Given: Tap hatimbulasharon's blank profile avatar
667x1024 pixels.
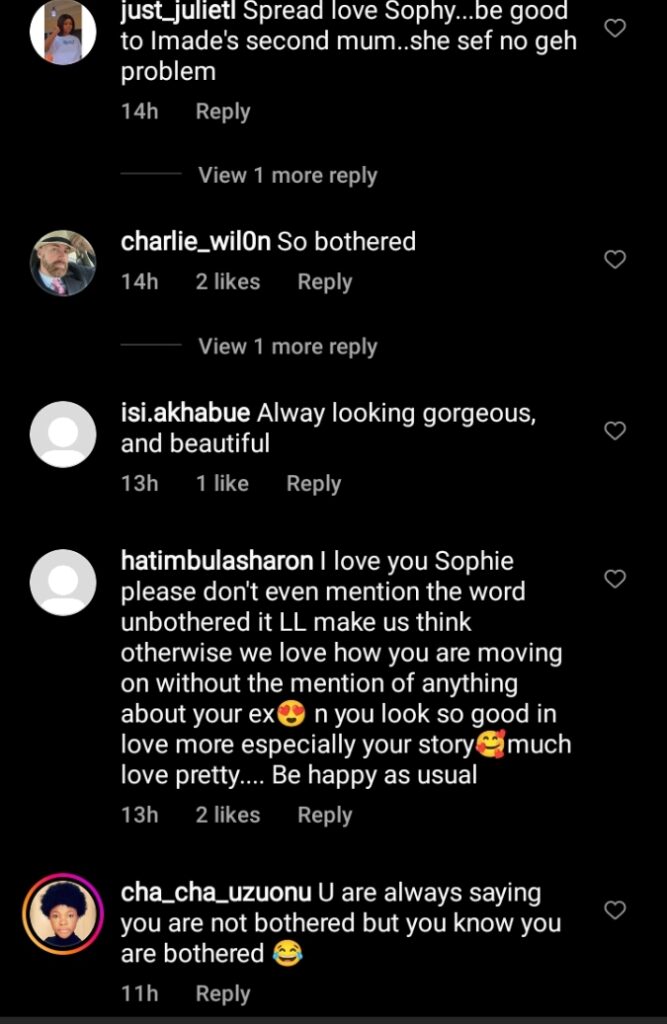Looking at the screenshot, I should pos(63,582).
